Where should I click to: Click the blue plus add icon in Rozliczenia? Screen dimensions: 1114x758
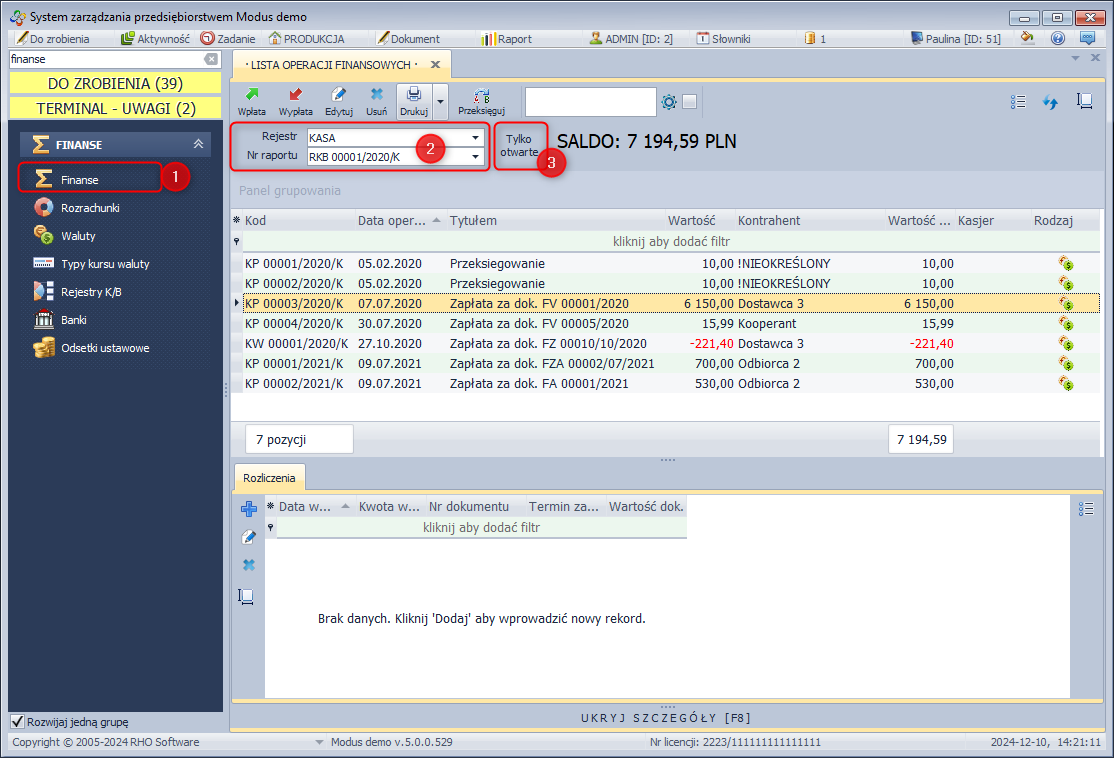click(x=249, y=509)
